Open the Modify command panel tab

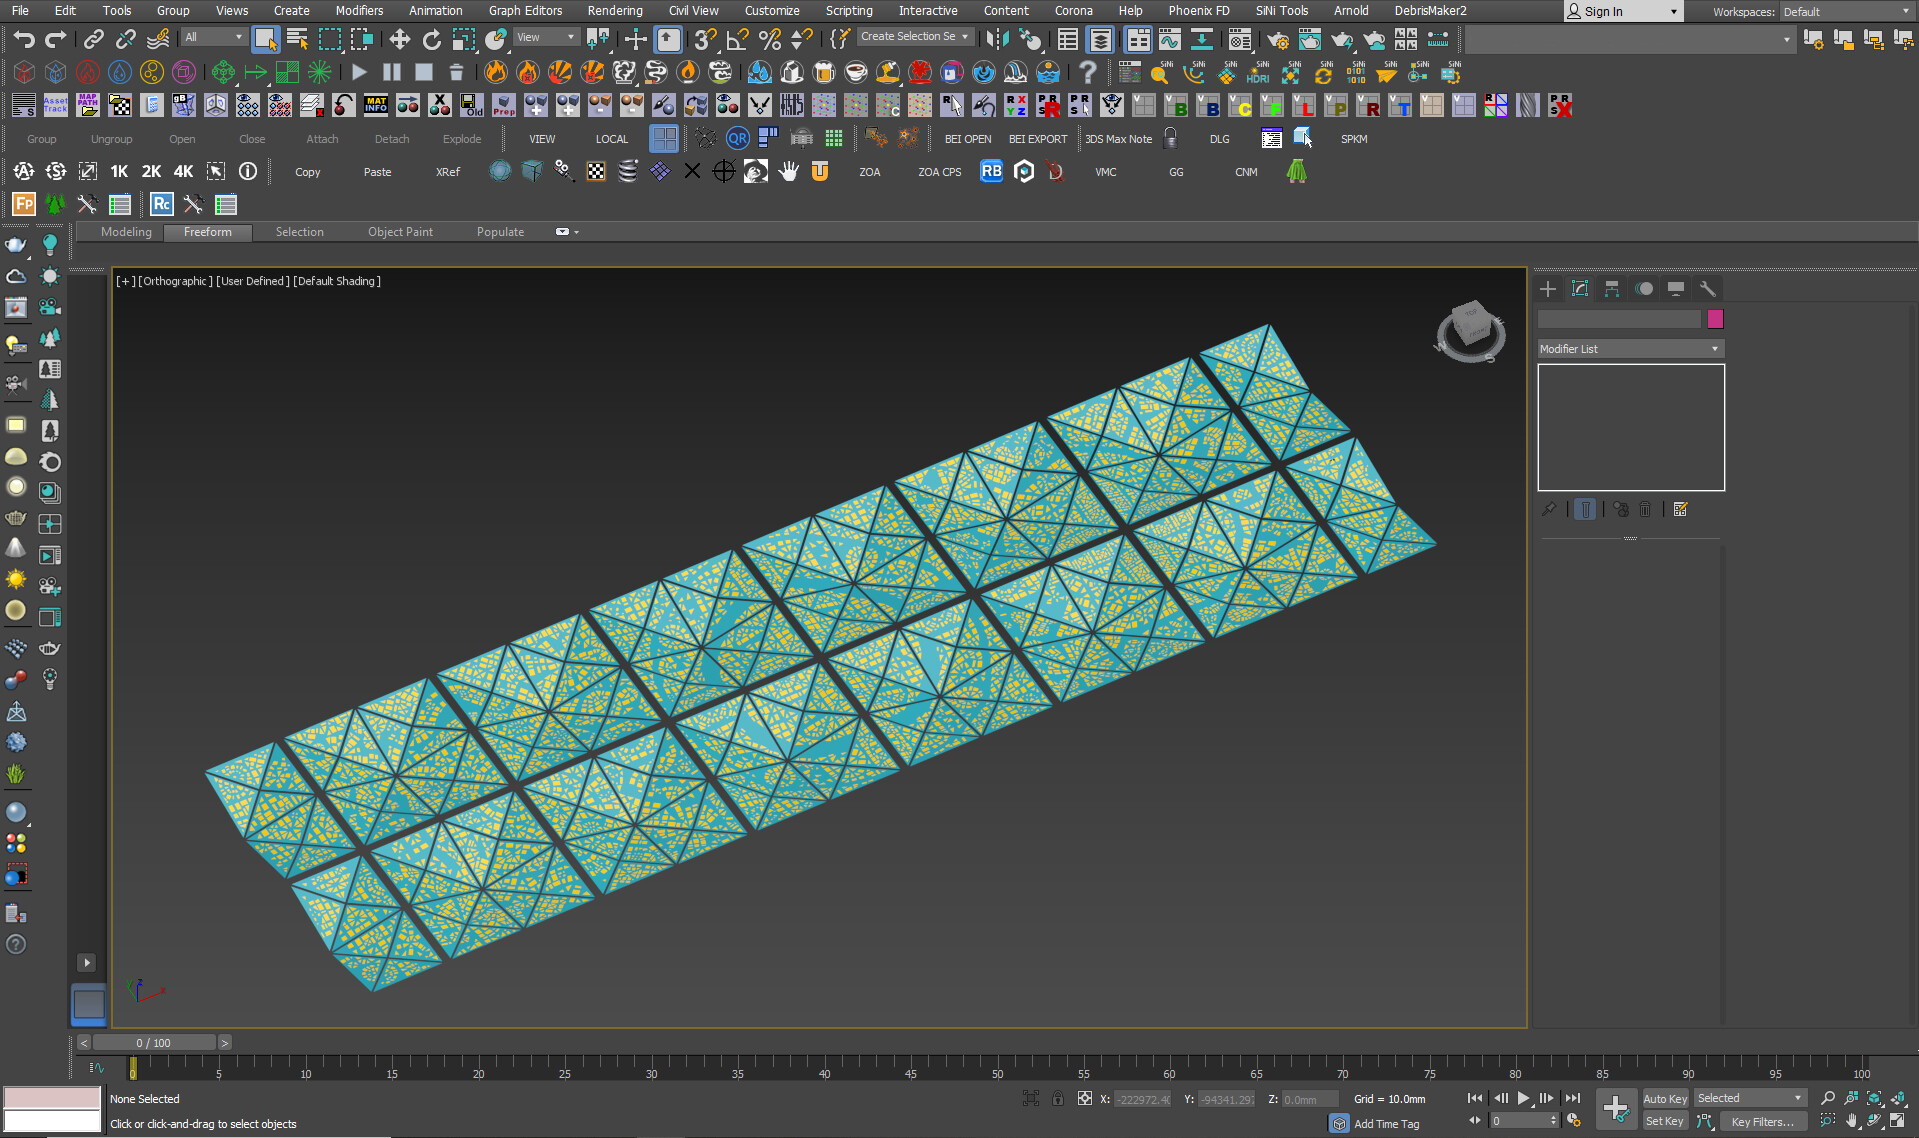pyautogui.click(x=1580, y=289)
